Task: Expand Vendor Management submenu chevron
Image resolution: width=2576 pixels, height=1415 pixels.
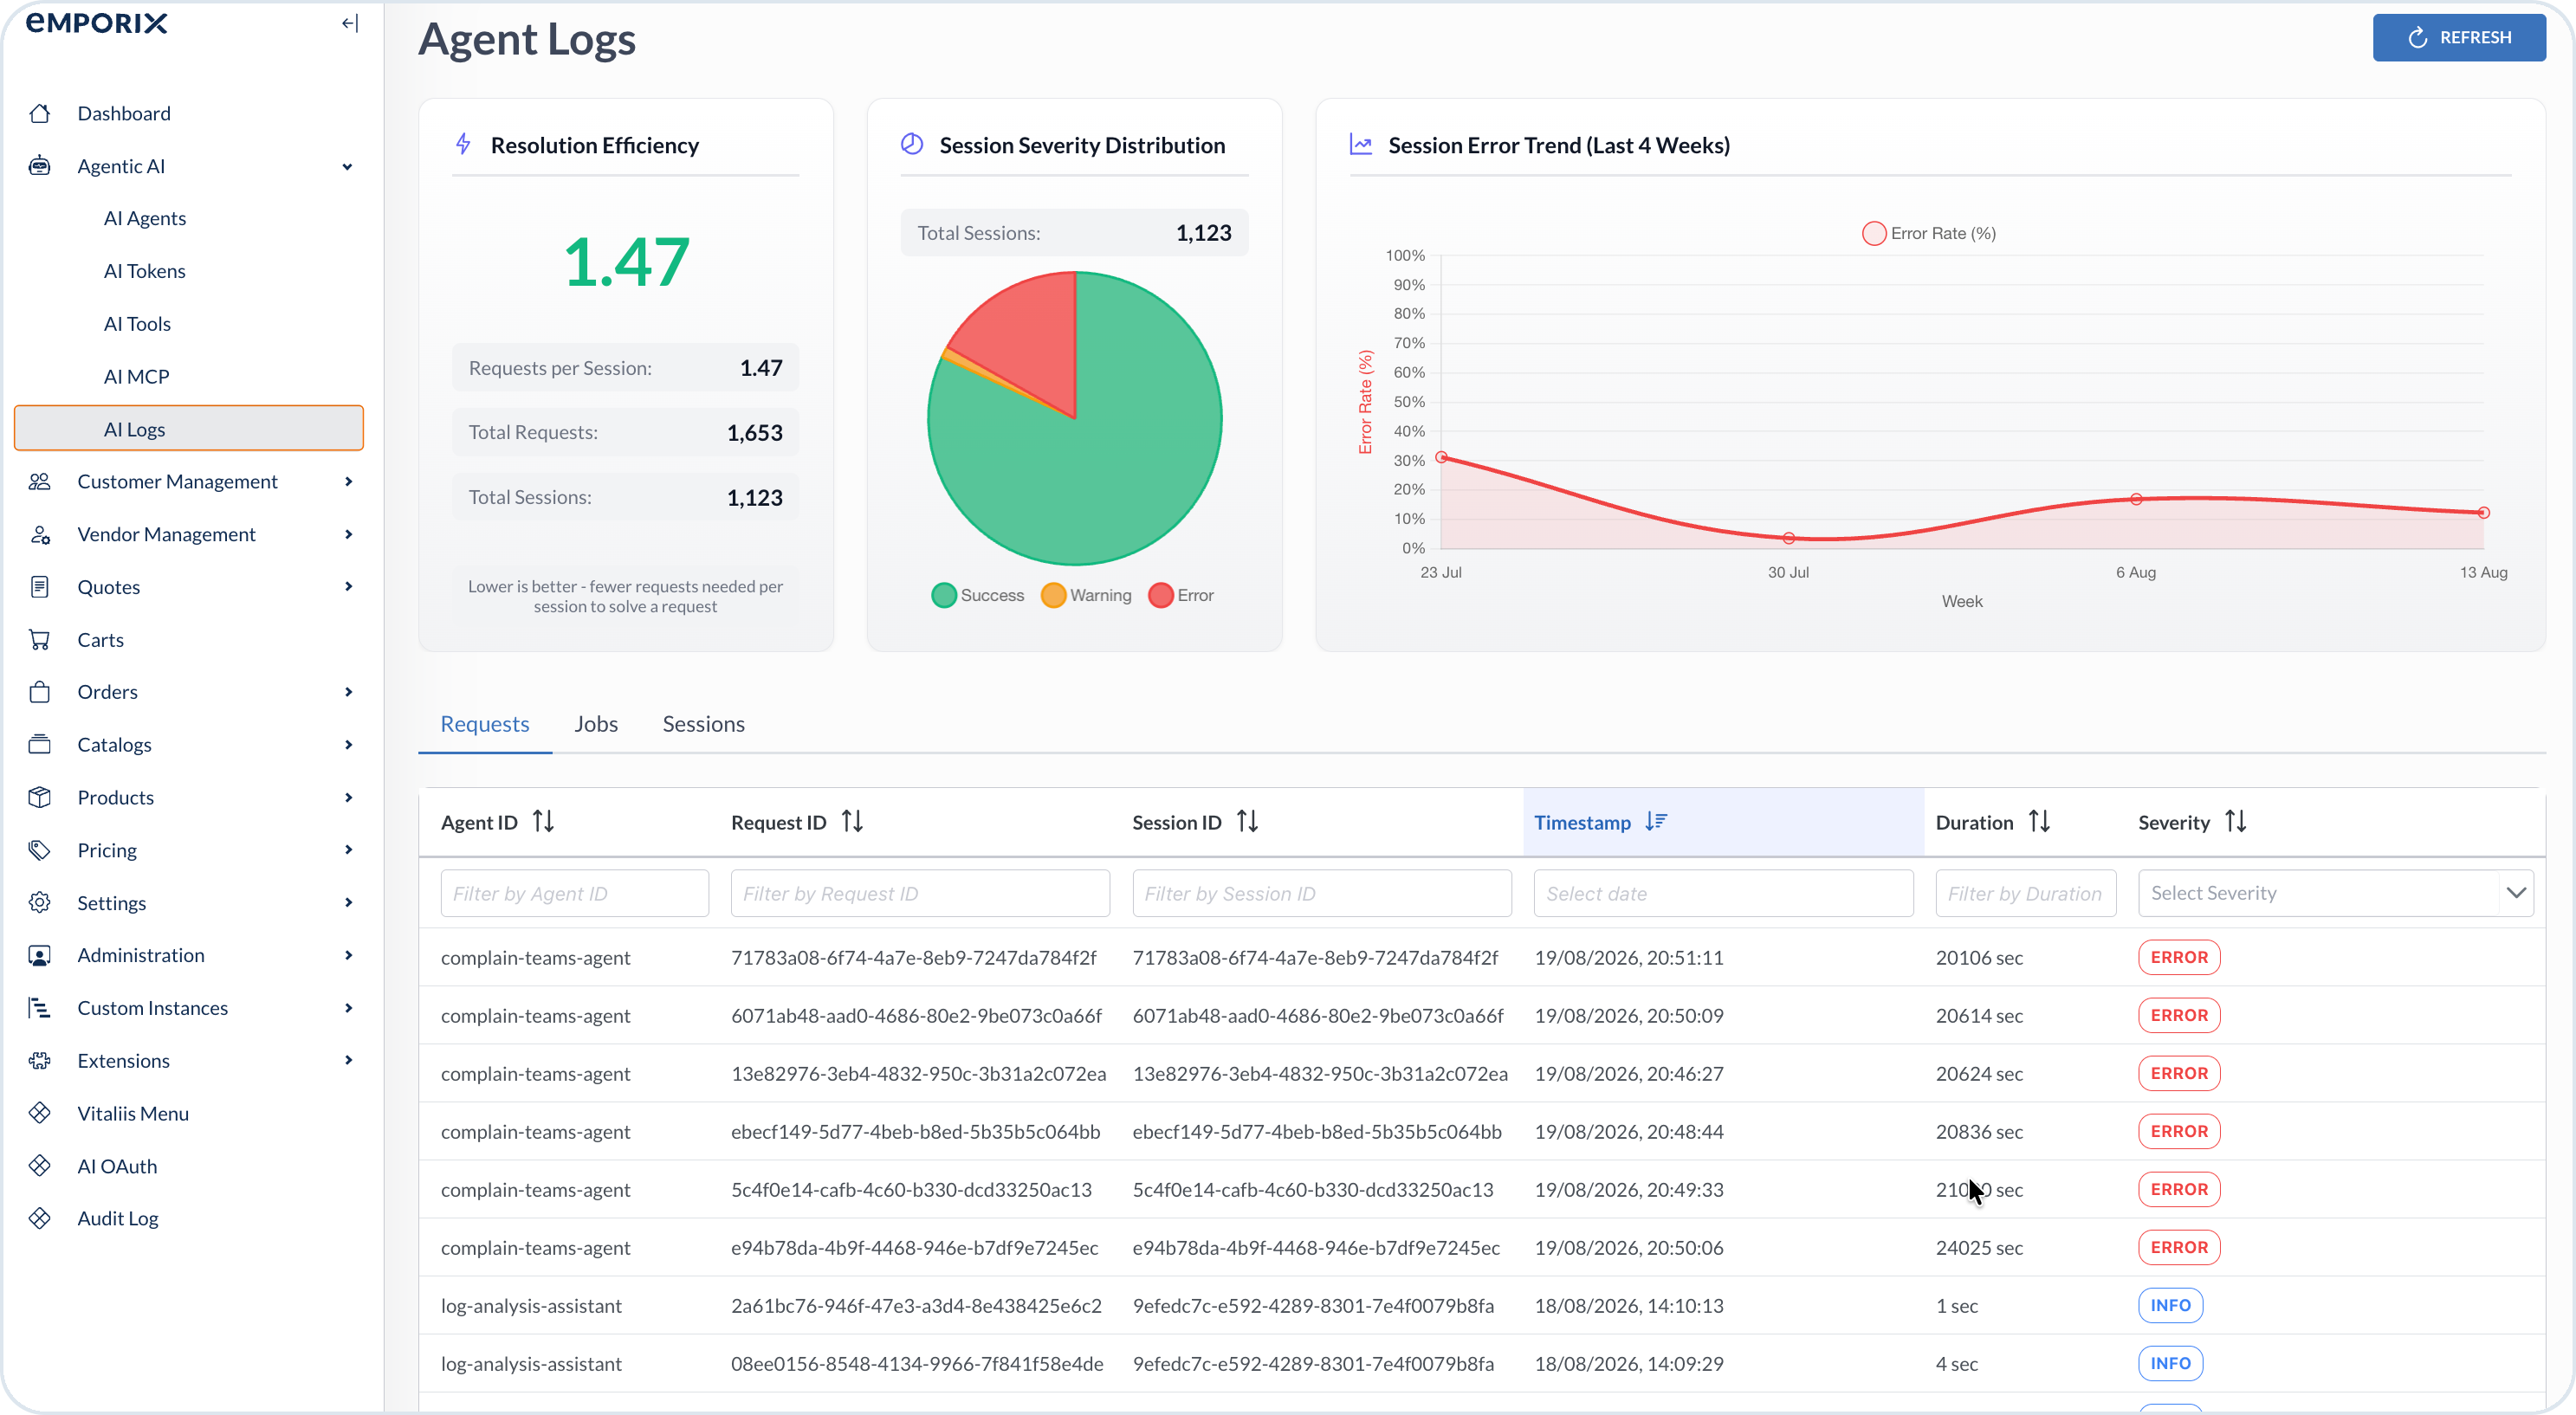Action: [348, 534]
